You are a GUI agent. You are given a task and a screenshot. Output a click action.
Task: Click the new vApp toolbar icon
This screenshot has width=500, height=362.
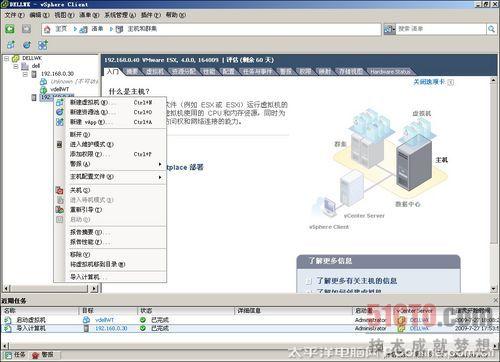(43, 45)
